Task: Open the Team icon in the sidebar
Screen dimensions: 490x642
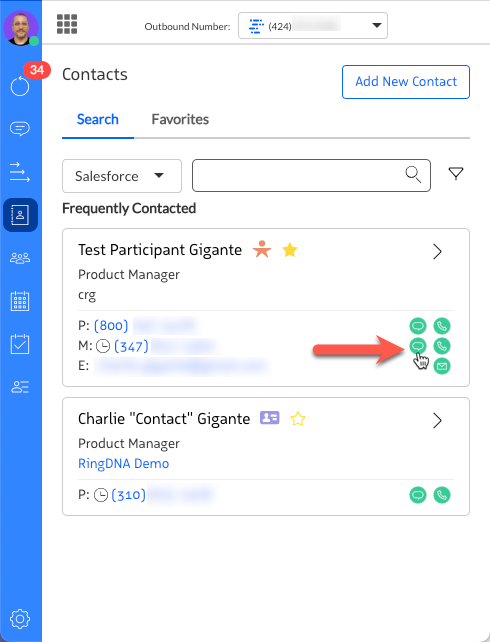Action: [x=20, y=258]
